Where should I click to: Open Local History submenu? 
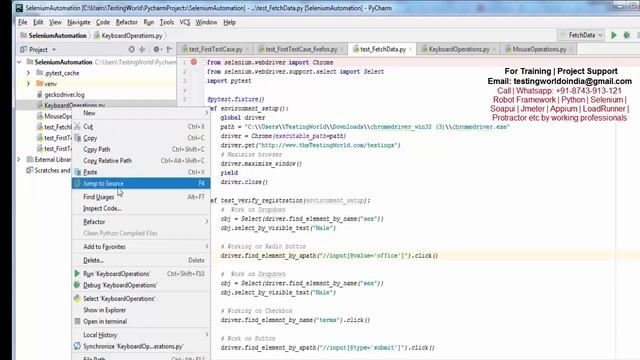[141, 335]
